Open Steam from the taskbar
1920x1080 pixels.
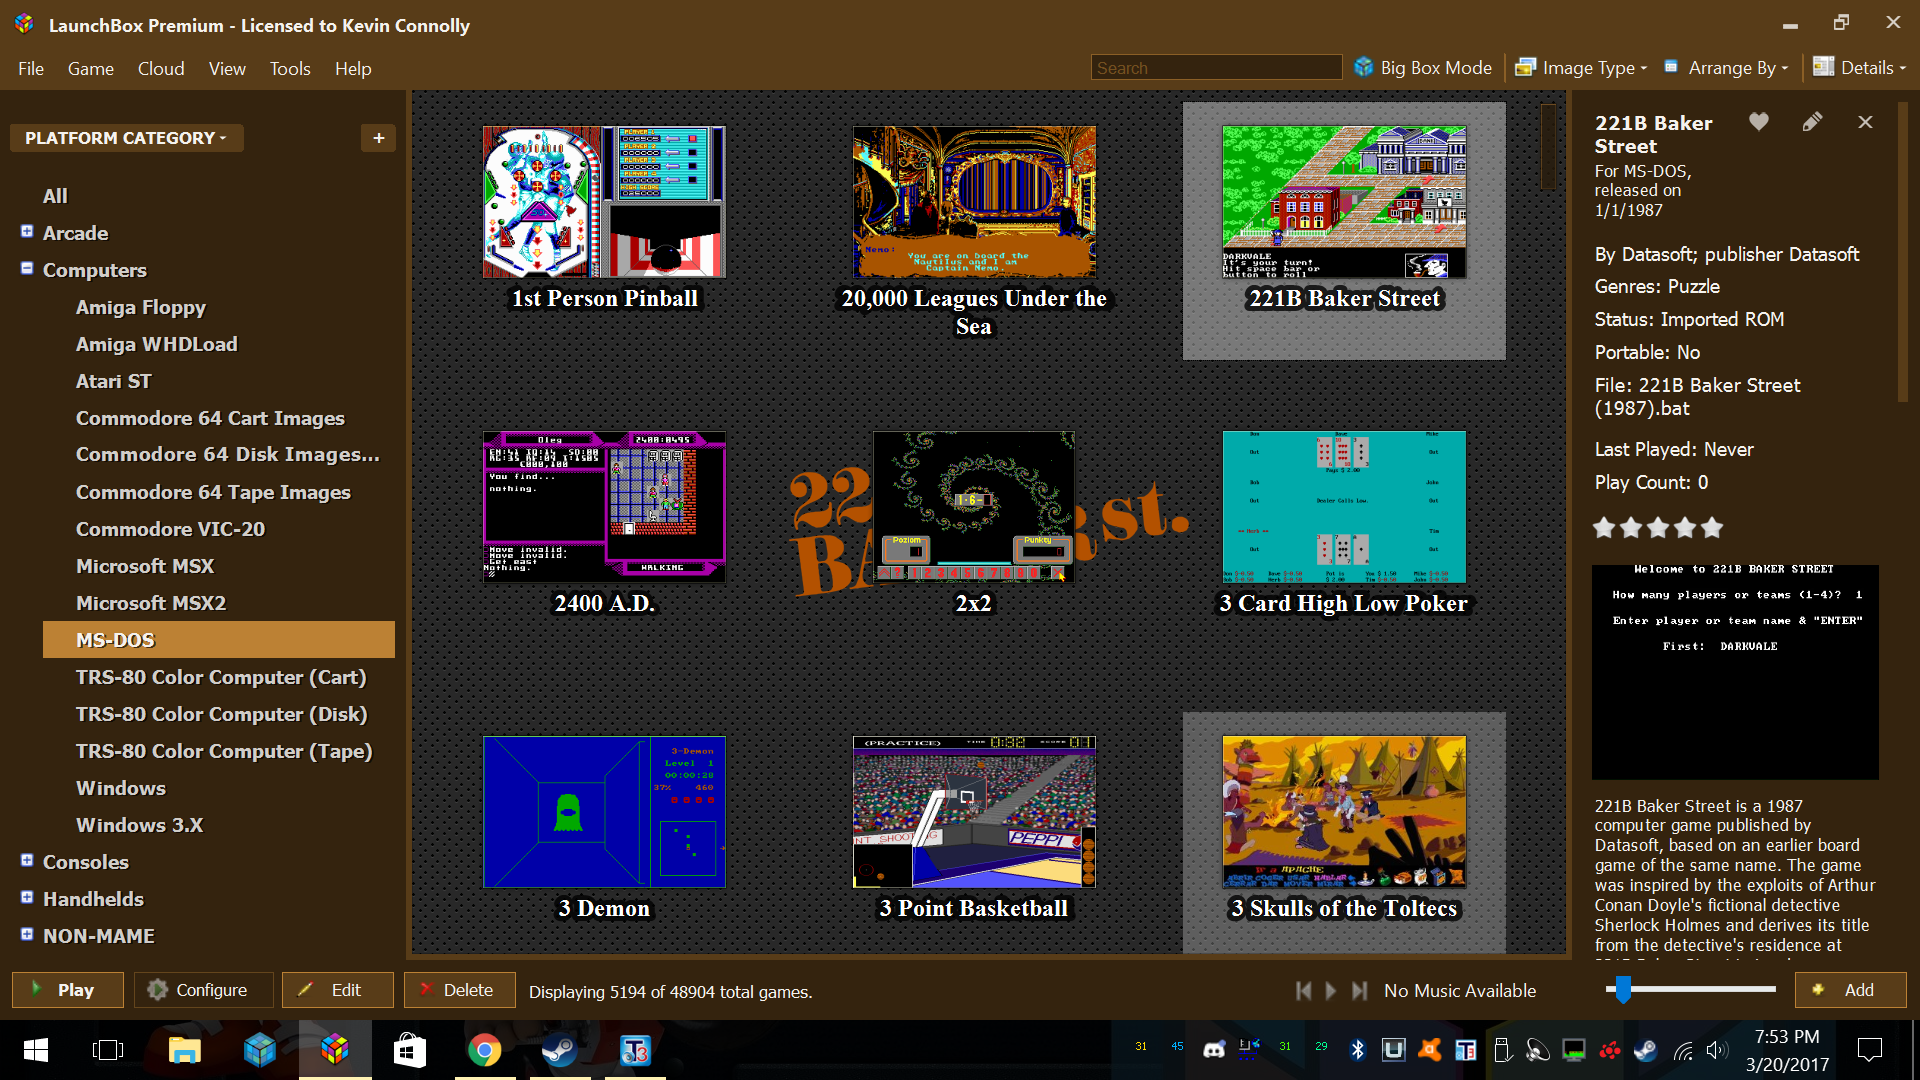click(x=559, y=1050)
